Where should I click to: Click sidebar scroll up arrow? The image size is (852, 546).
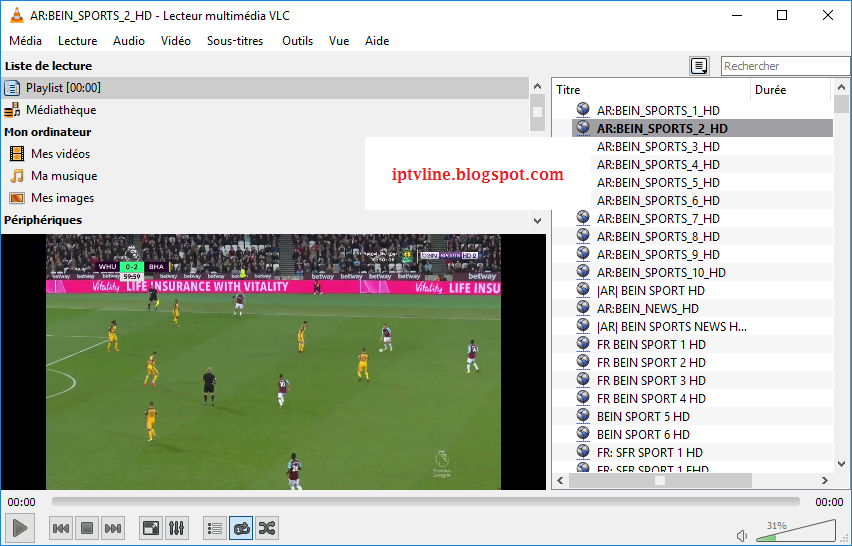click(x=537, y=86)
